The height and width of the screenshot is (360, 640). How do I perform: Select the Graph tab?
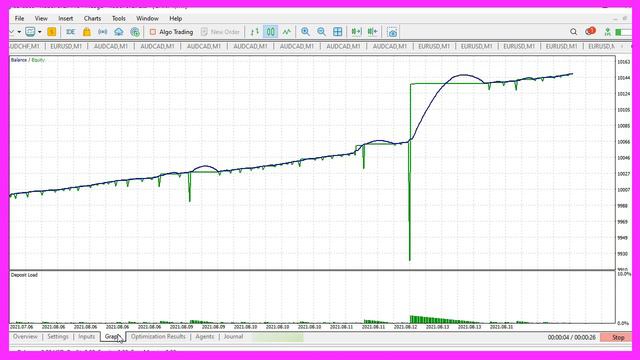(x=113, y=337)
